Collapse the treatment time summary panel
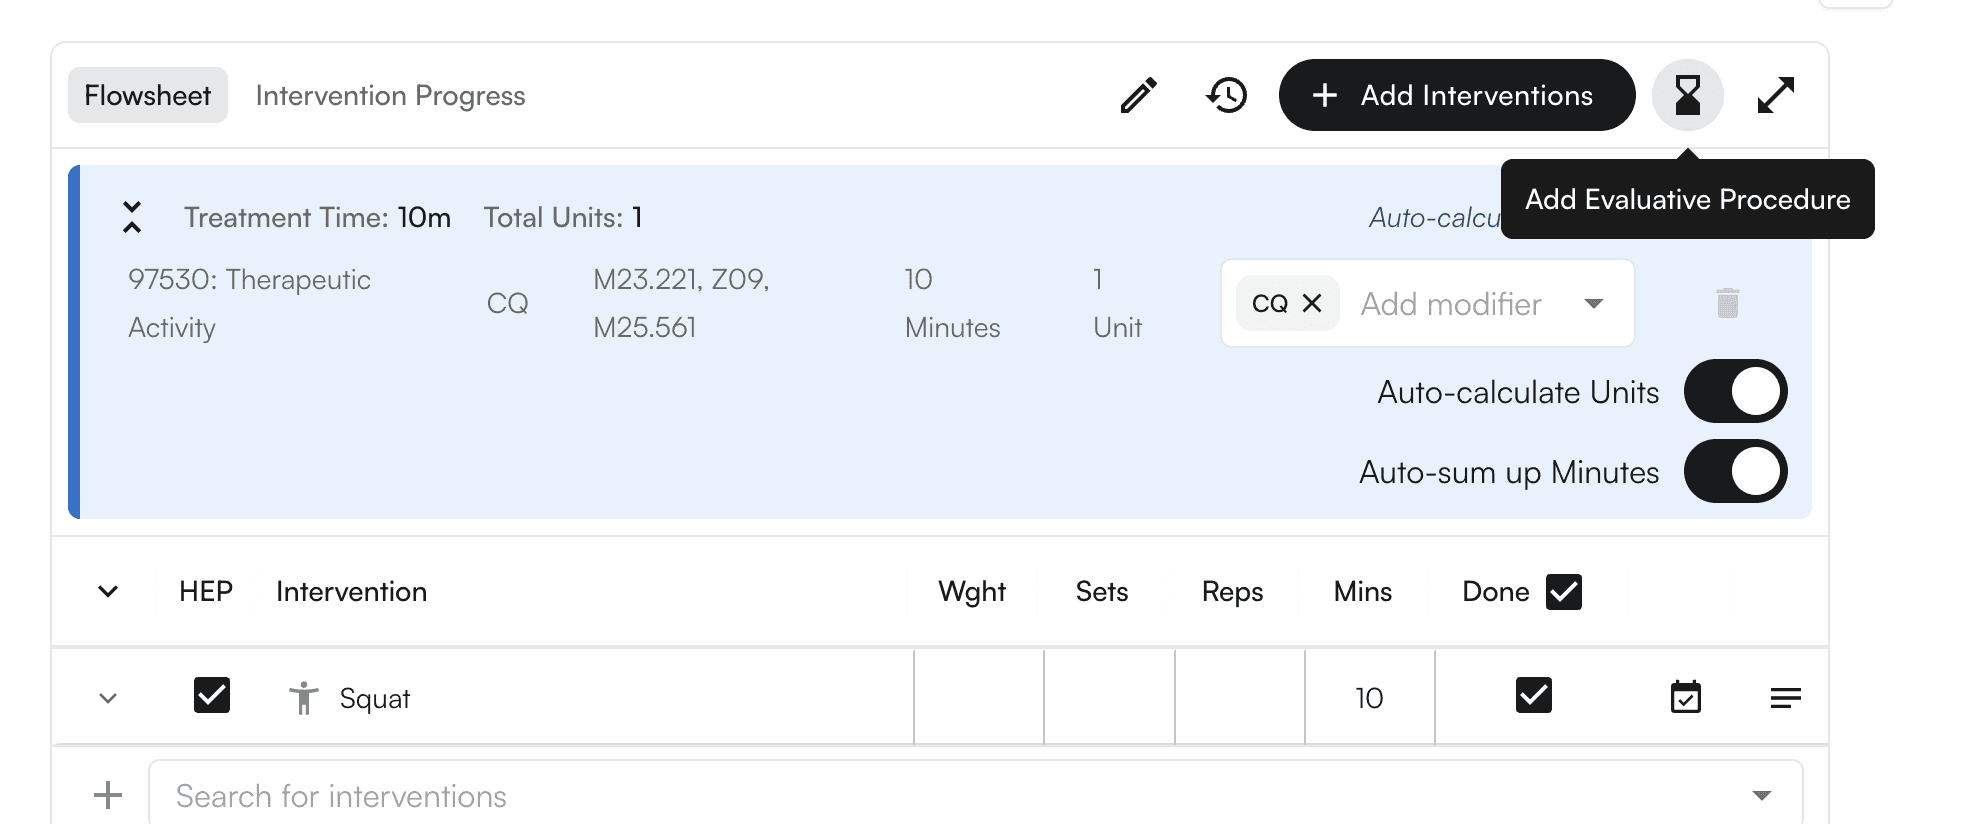Screen dimensions: 1964x824 click(x=132, y=217)
